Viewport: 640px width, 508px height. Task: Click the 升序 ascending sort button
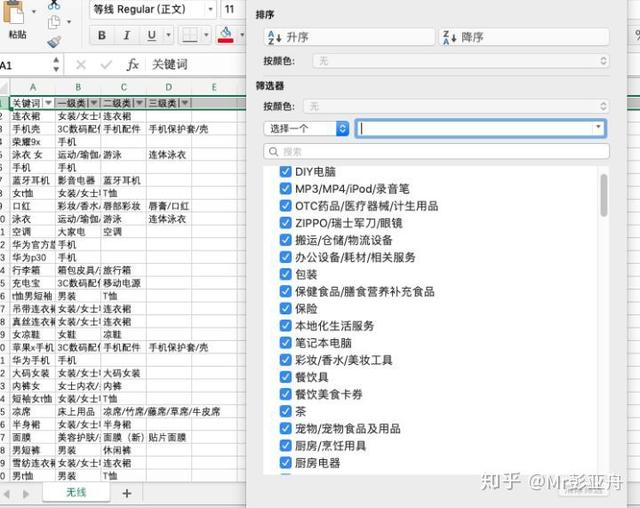pos(349,37)
